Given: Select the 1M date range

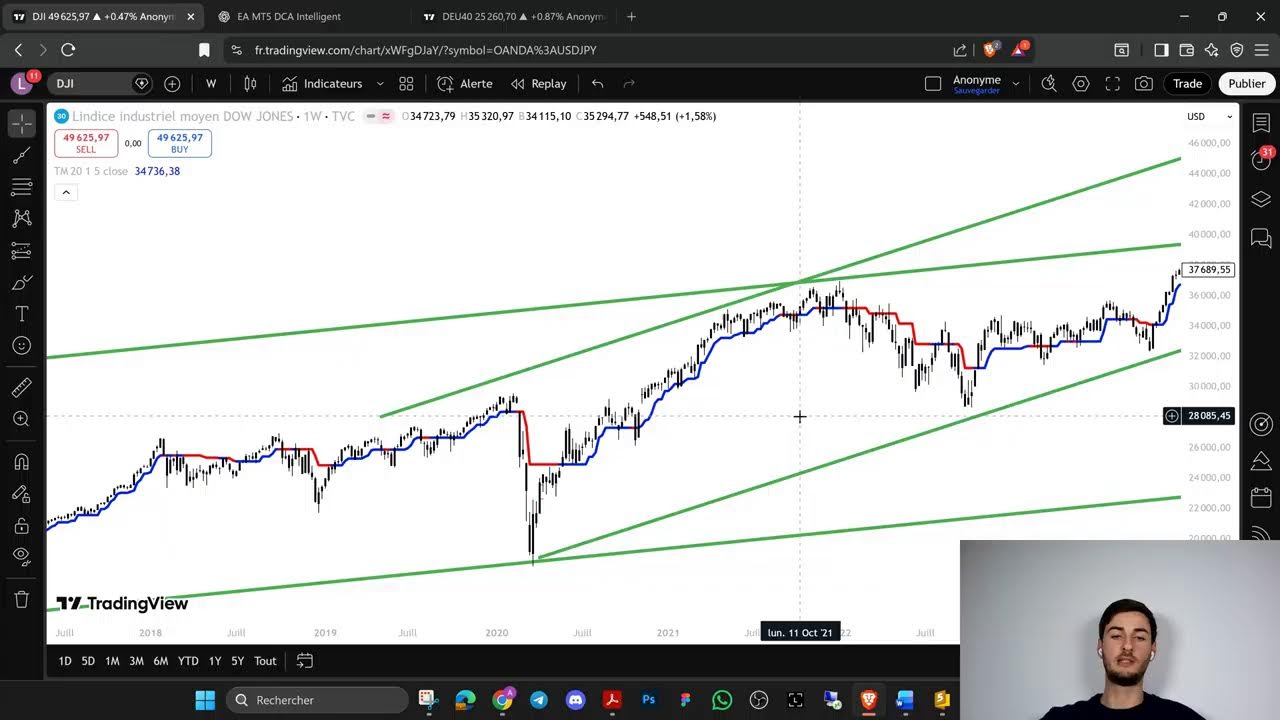Looking at the screenshot, I should click(112, 661).
